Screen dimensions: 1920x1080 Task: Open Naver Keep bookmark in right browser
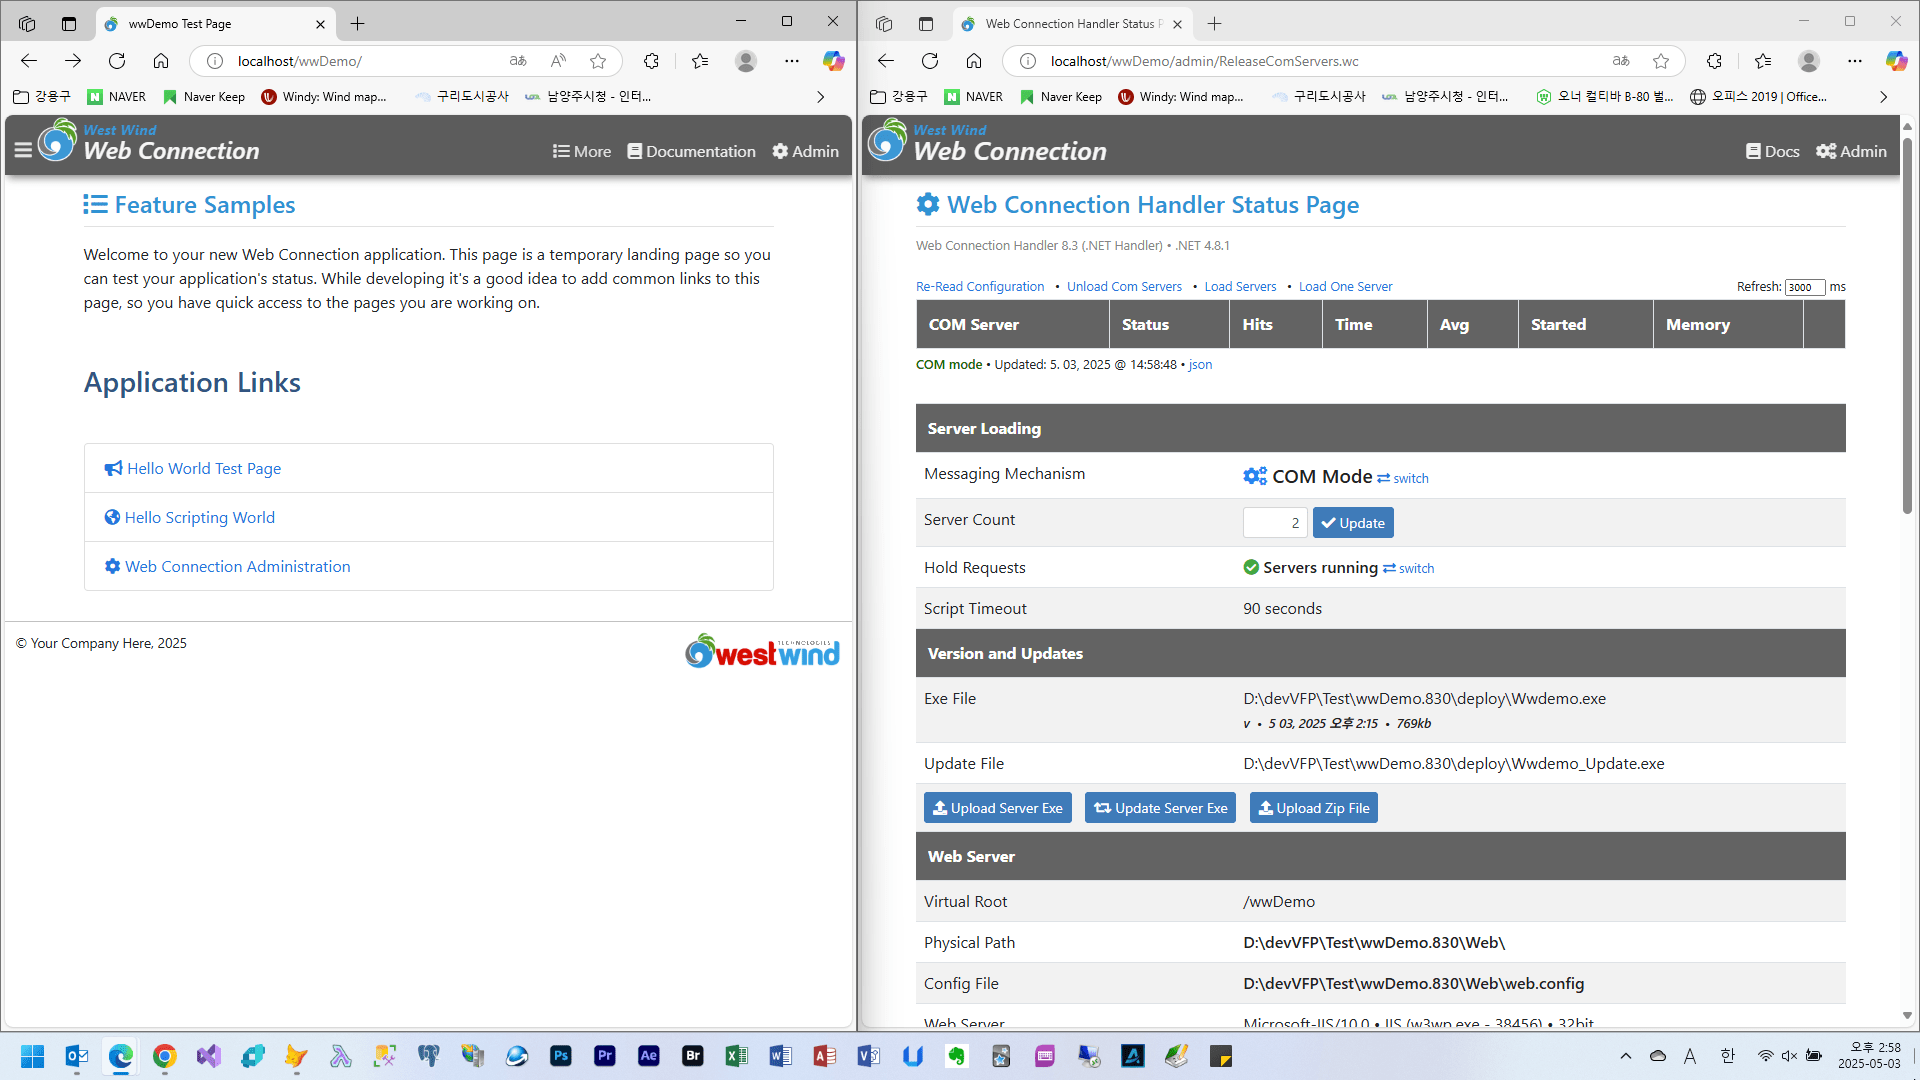tap(1061, 97)
